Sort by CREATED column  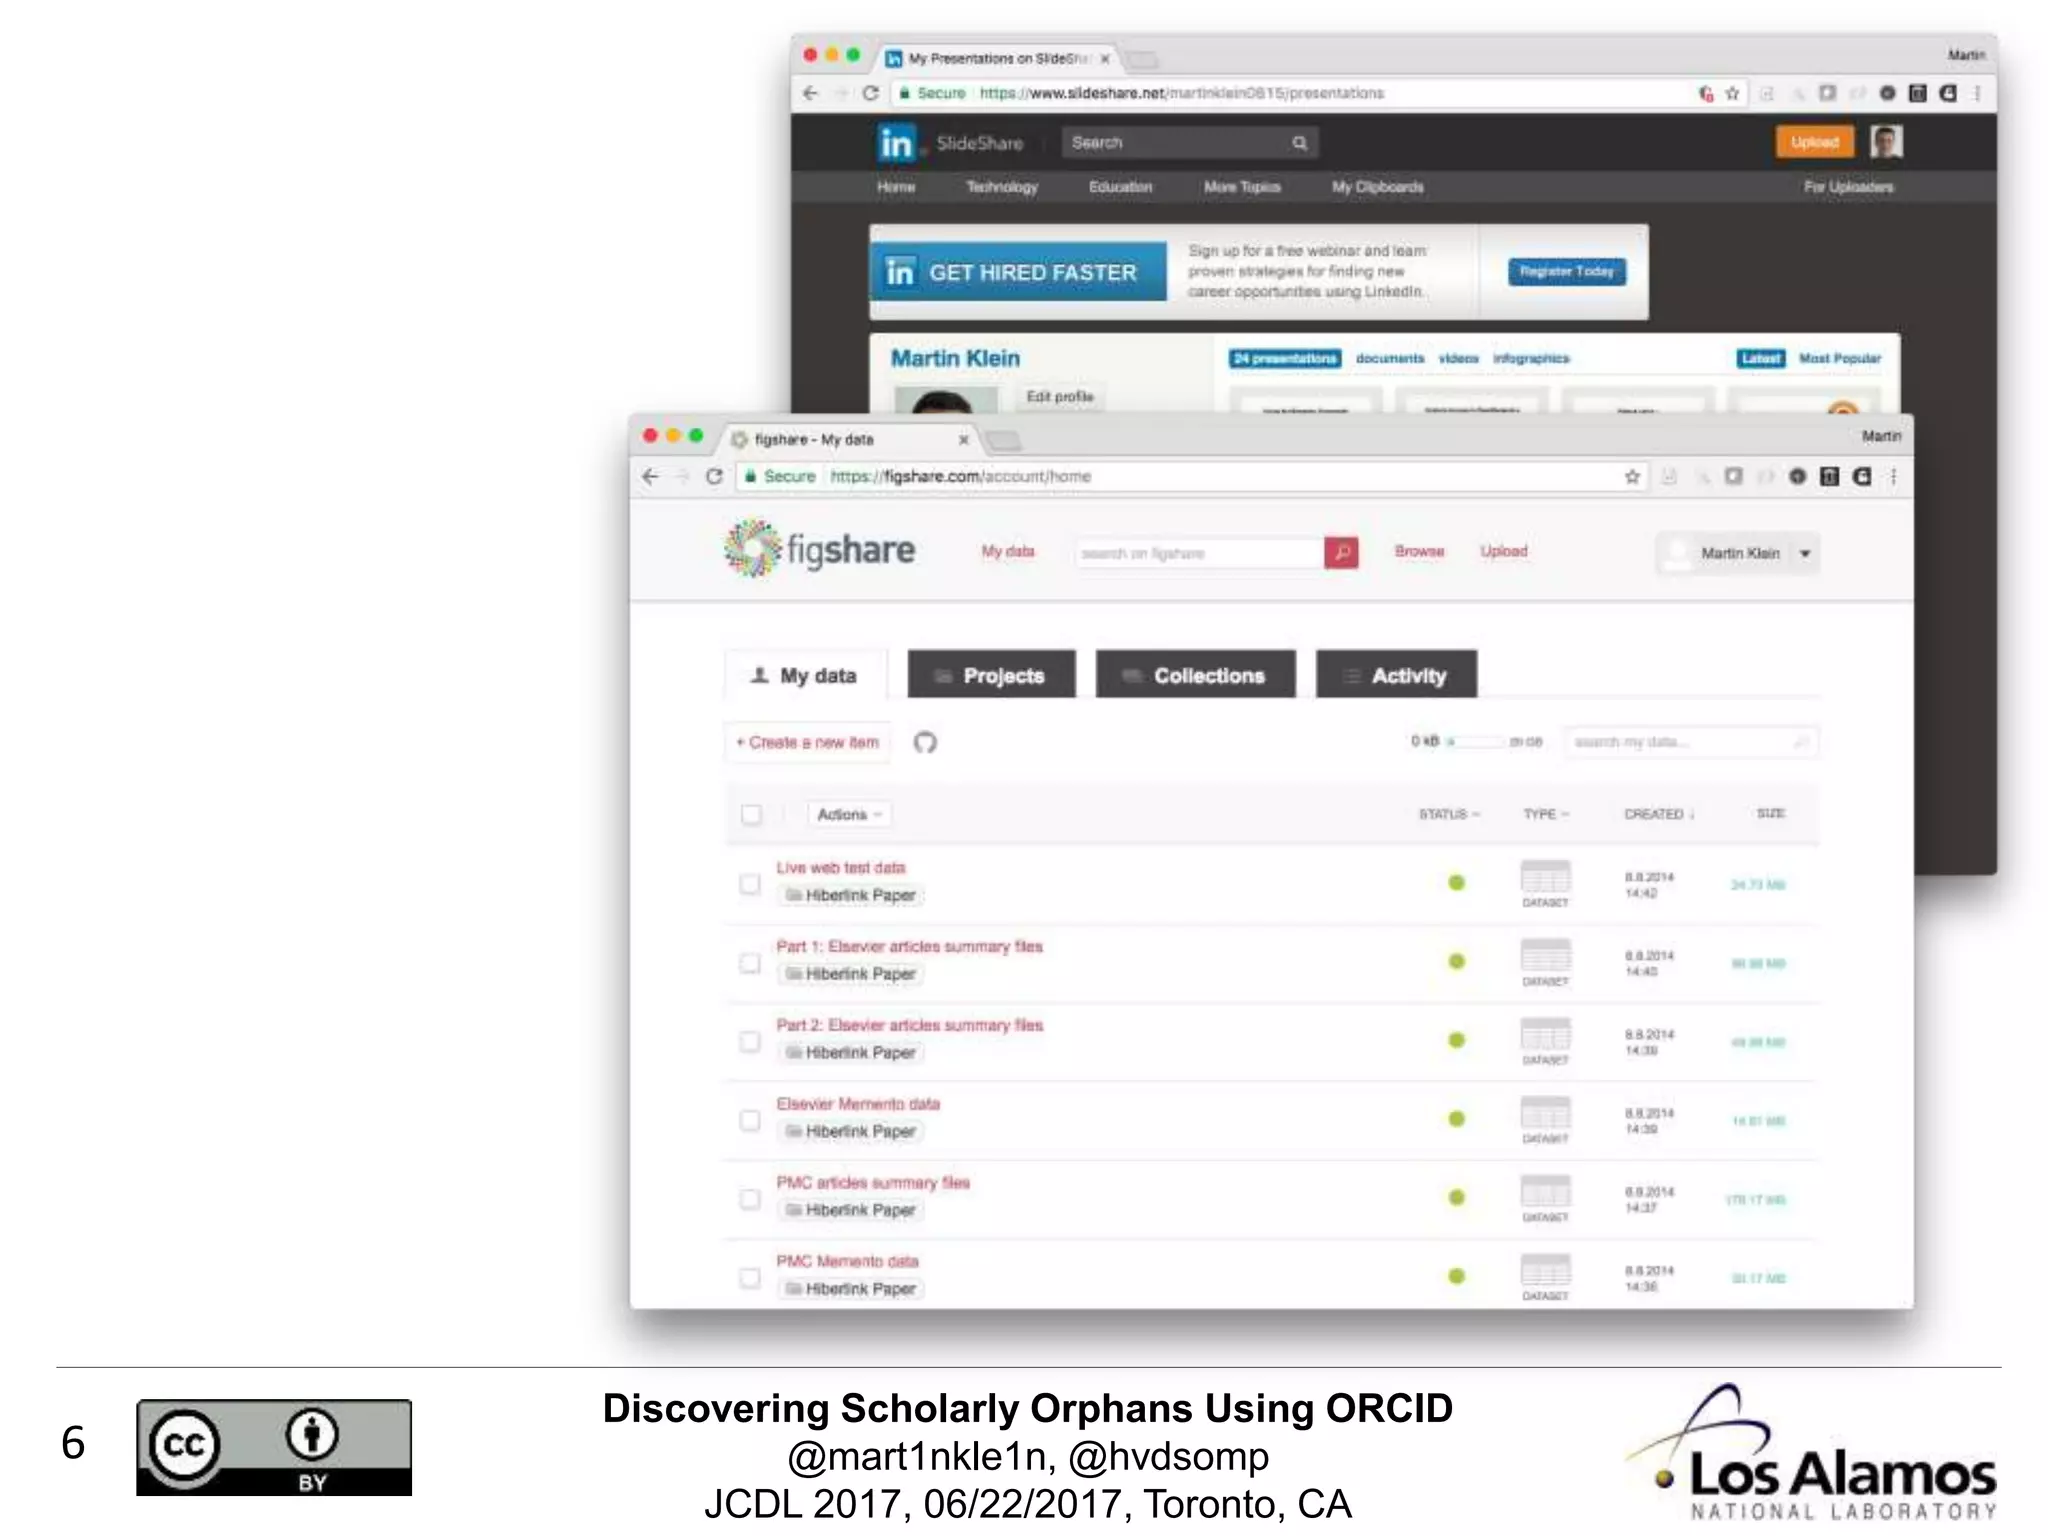1659,814
